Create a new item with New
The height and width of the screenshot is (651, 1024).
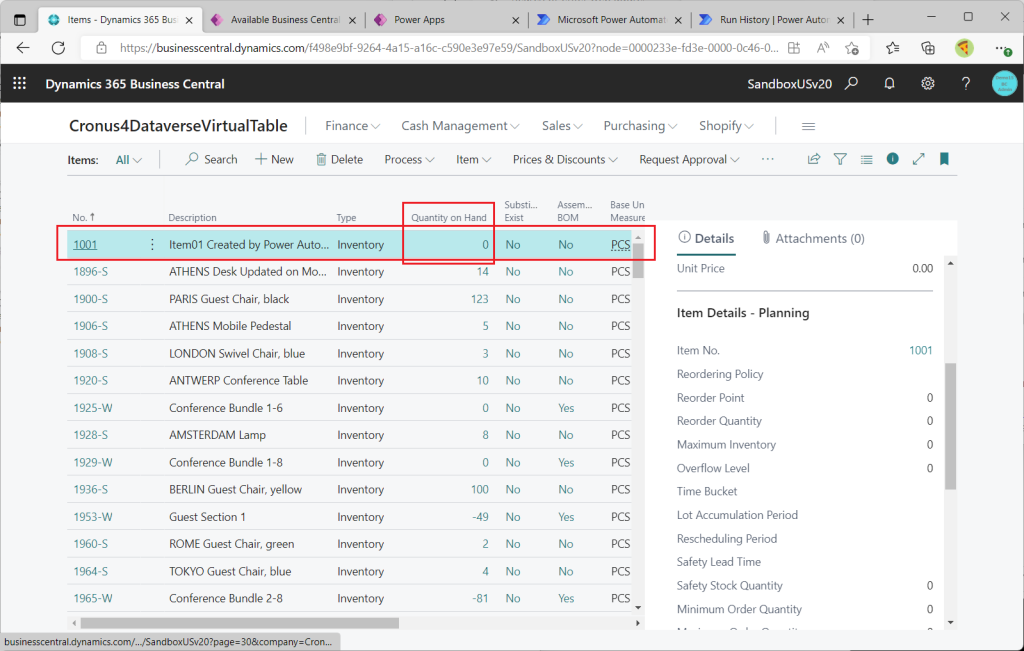274,159
